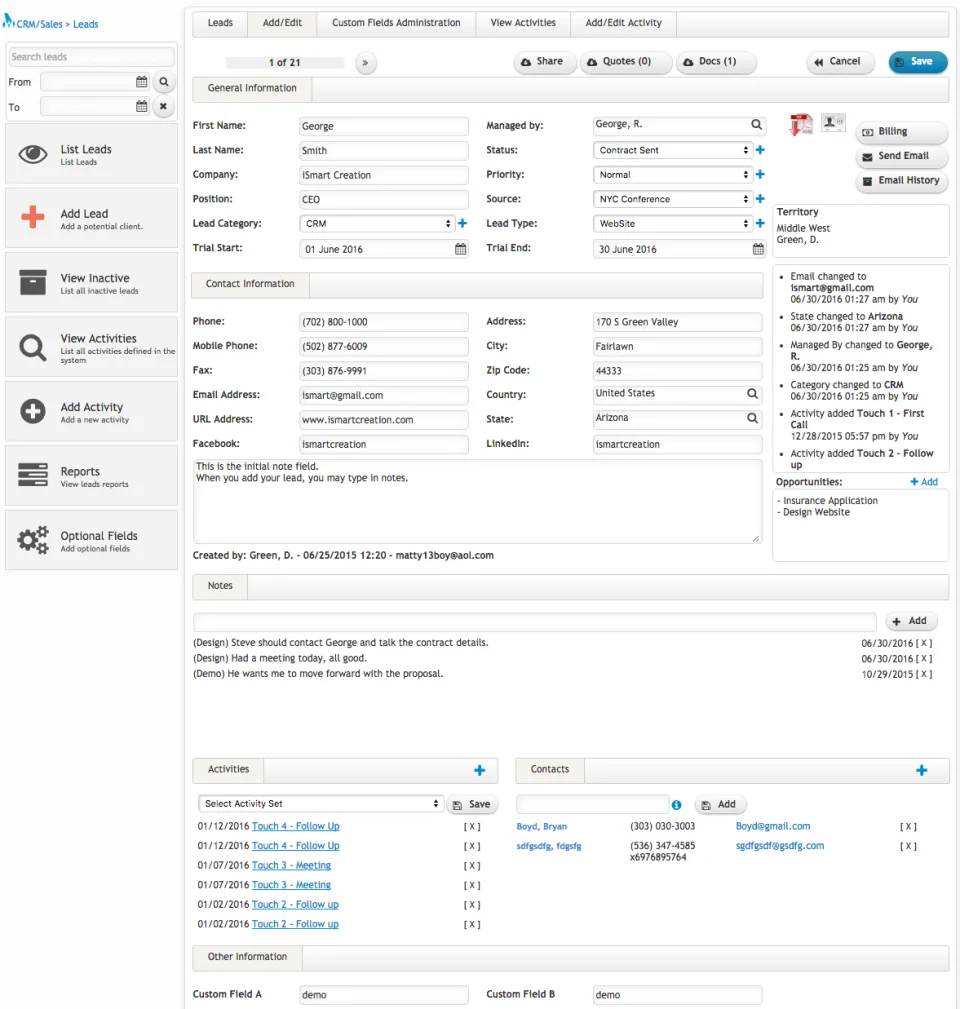Click the red plus Add Lead icon

[x=33, y=218]
